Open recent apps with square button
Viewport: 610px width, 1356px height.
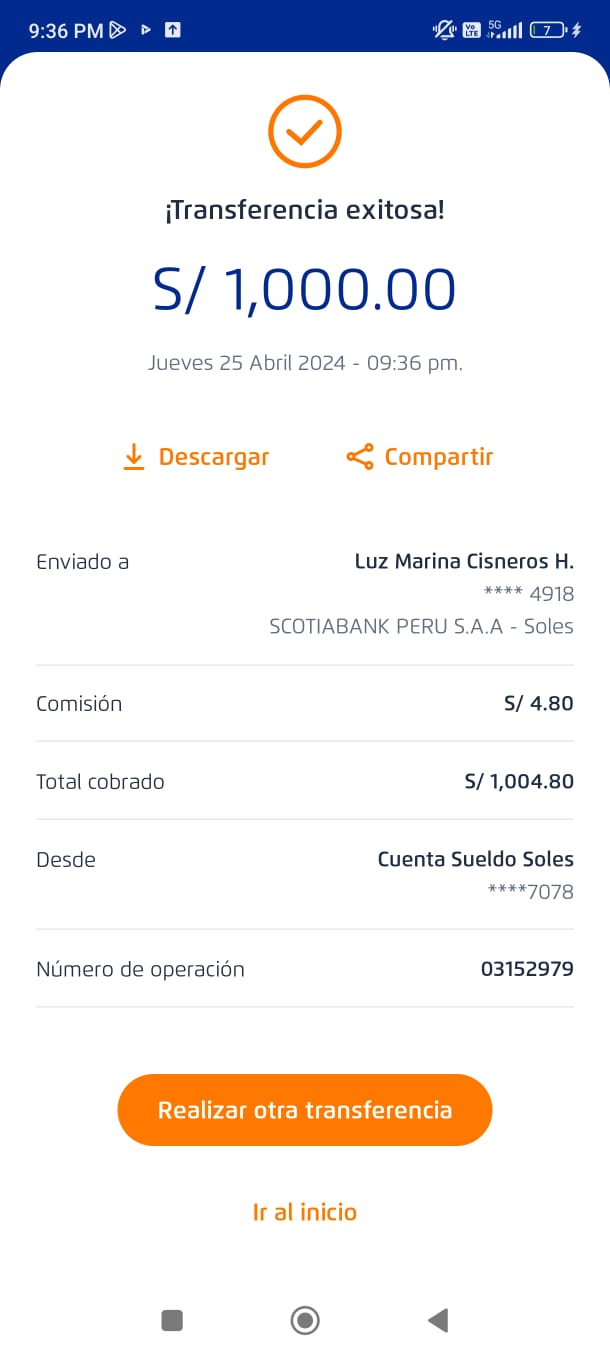pyautogui.click(x=172, y=1320)
